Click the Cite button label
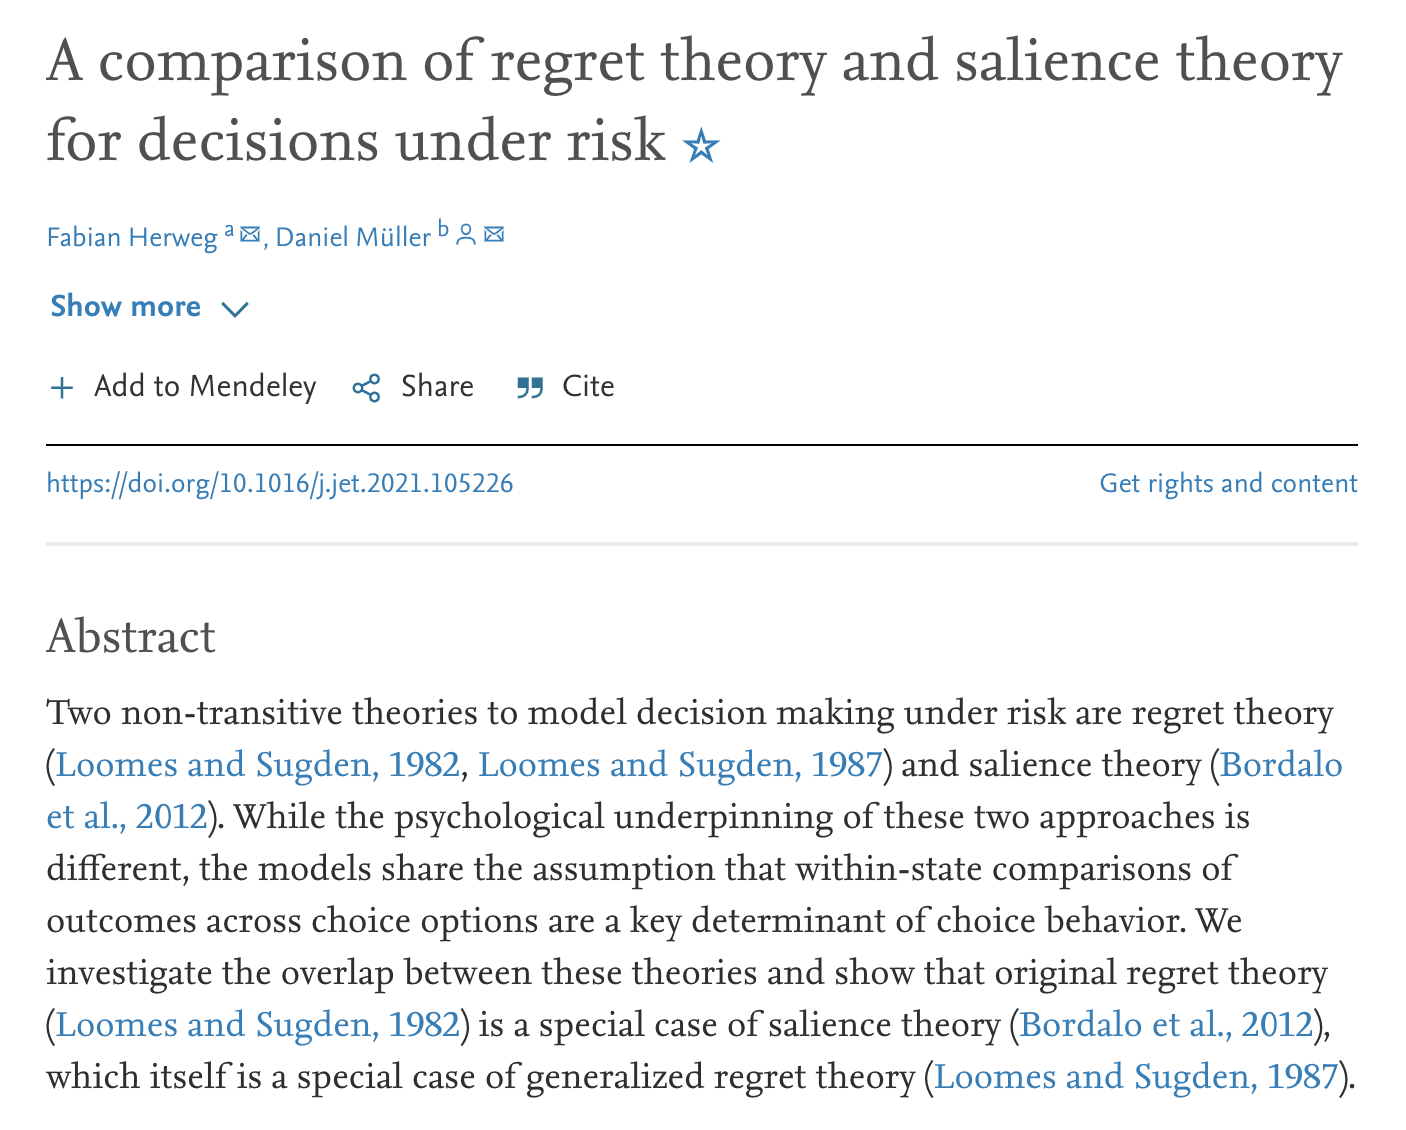Screen dimensions: 1406x1130 (588, 387)
